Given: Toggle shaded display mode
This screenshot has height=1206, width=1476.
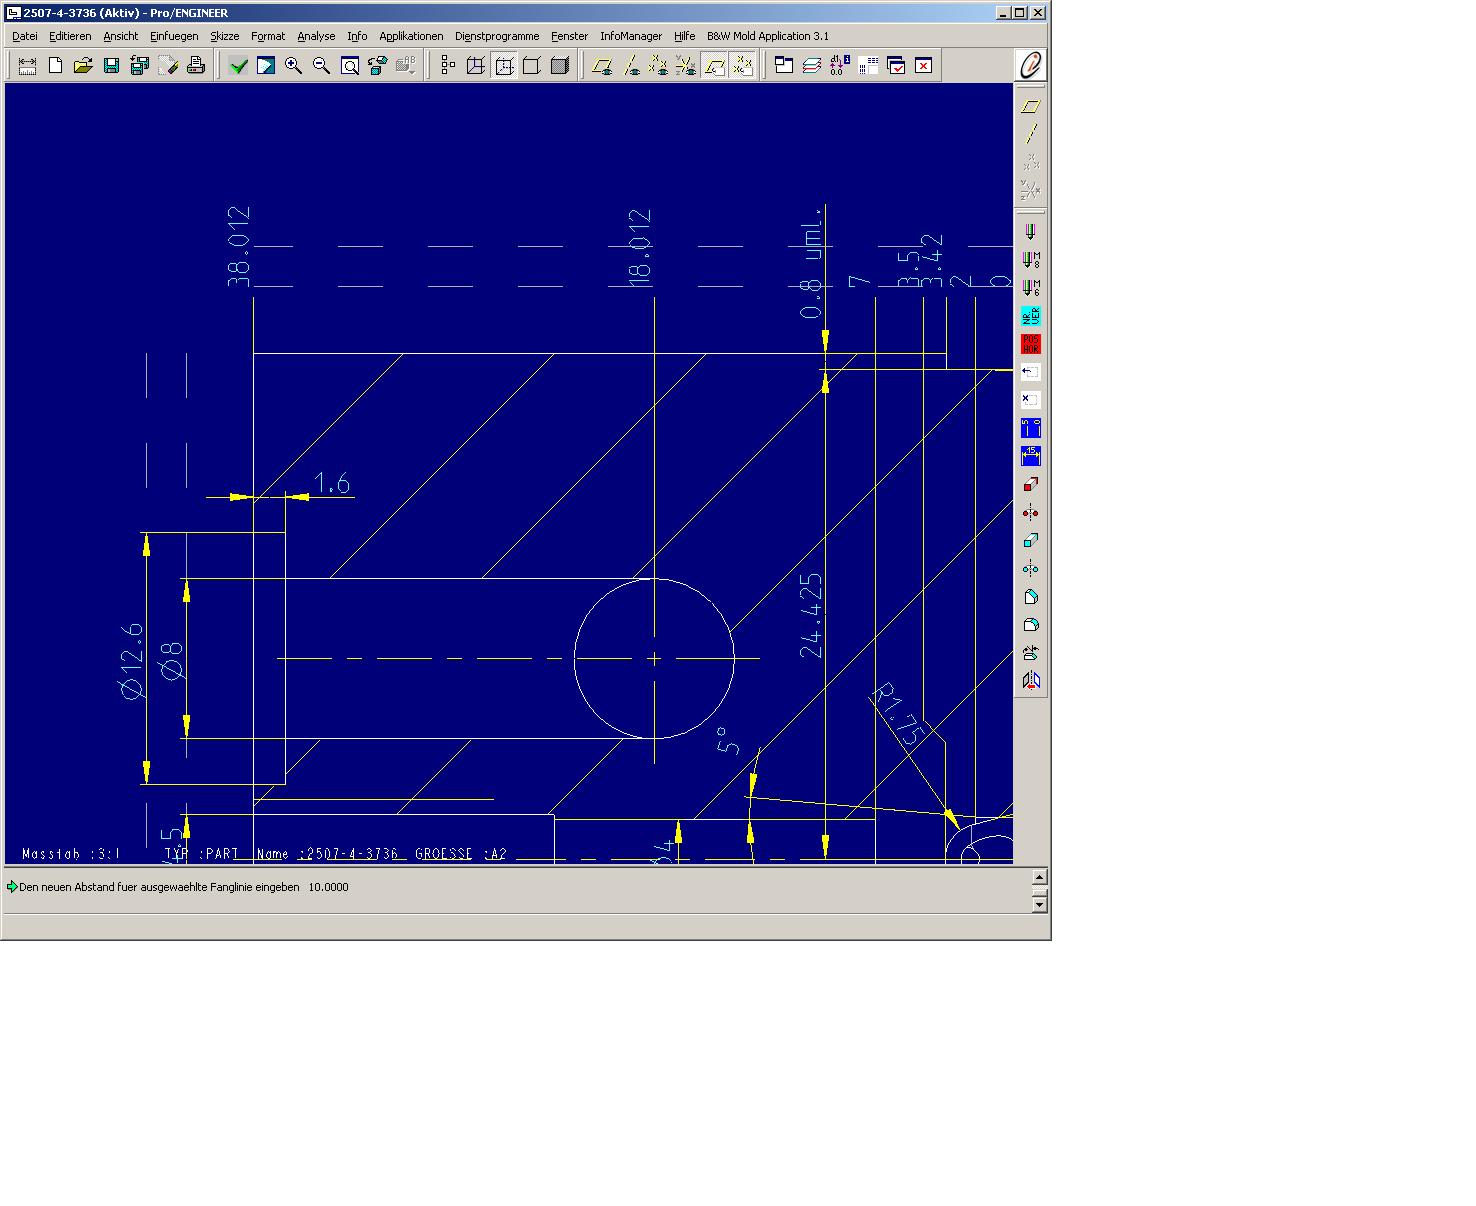Looking at the screenshot, I should coord(560,66).
